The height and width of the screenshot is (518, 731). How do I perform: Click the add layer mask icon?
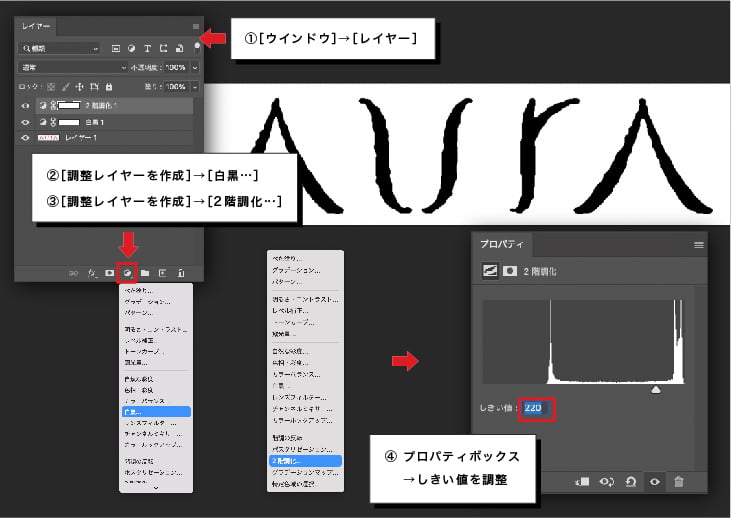point(110,272)
